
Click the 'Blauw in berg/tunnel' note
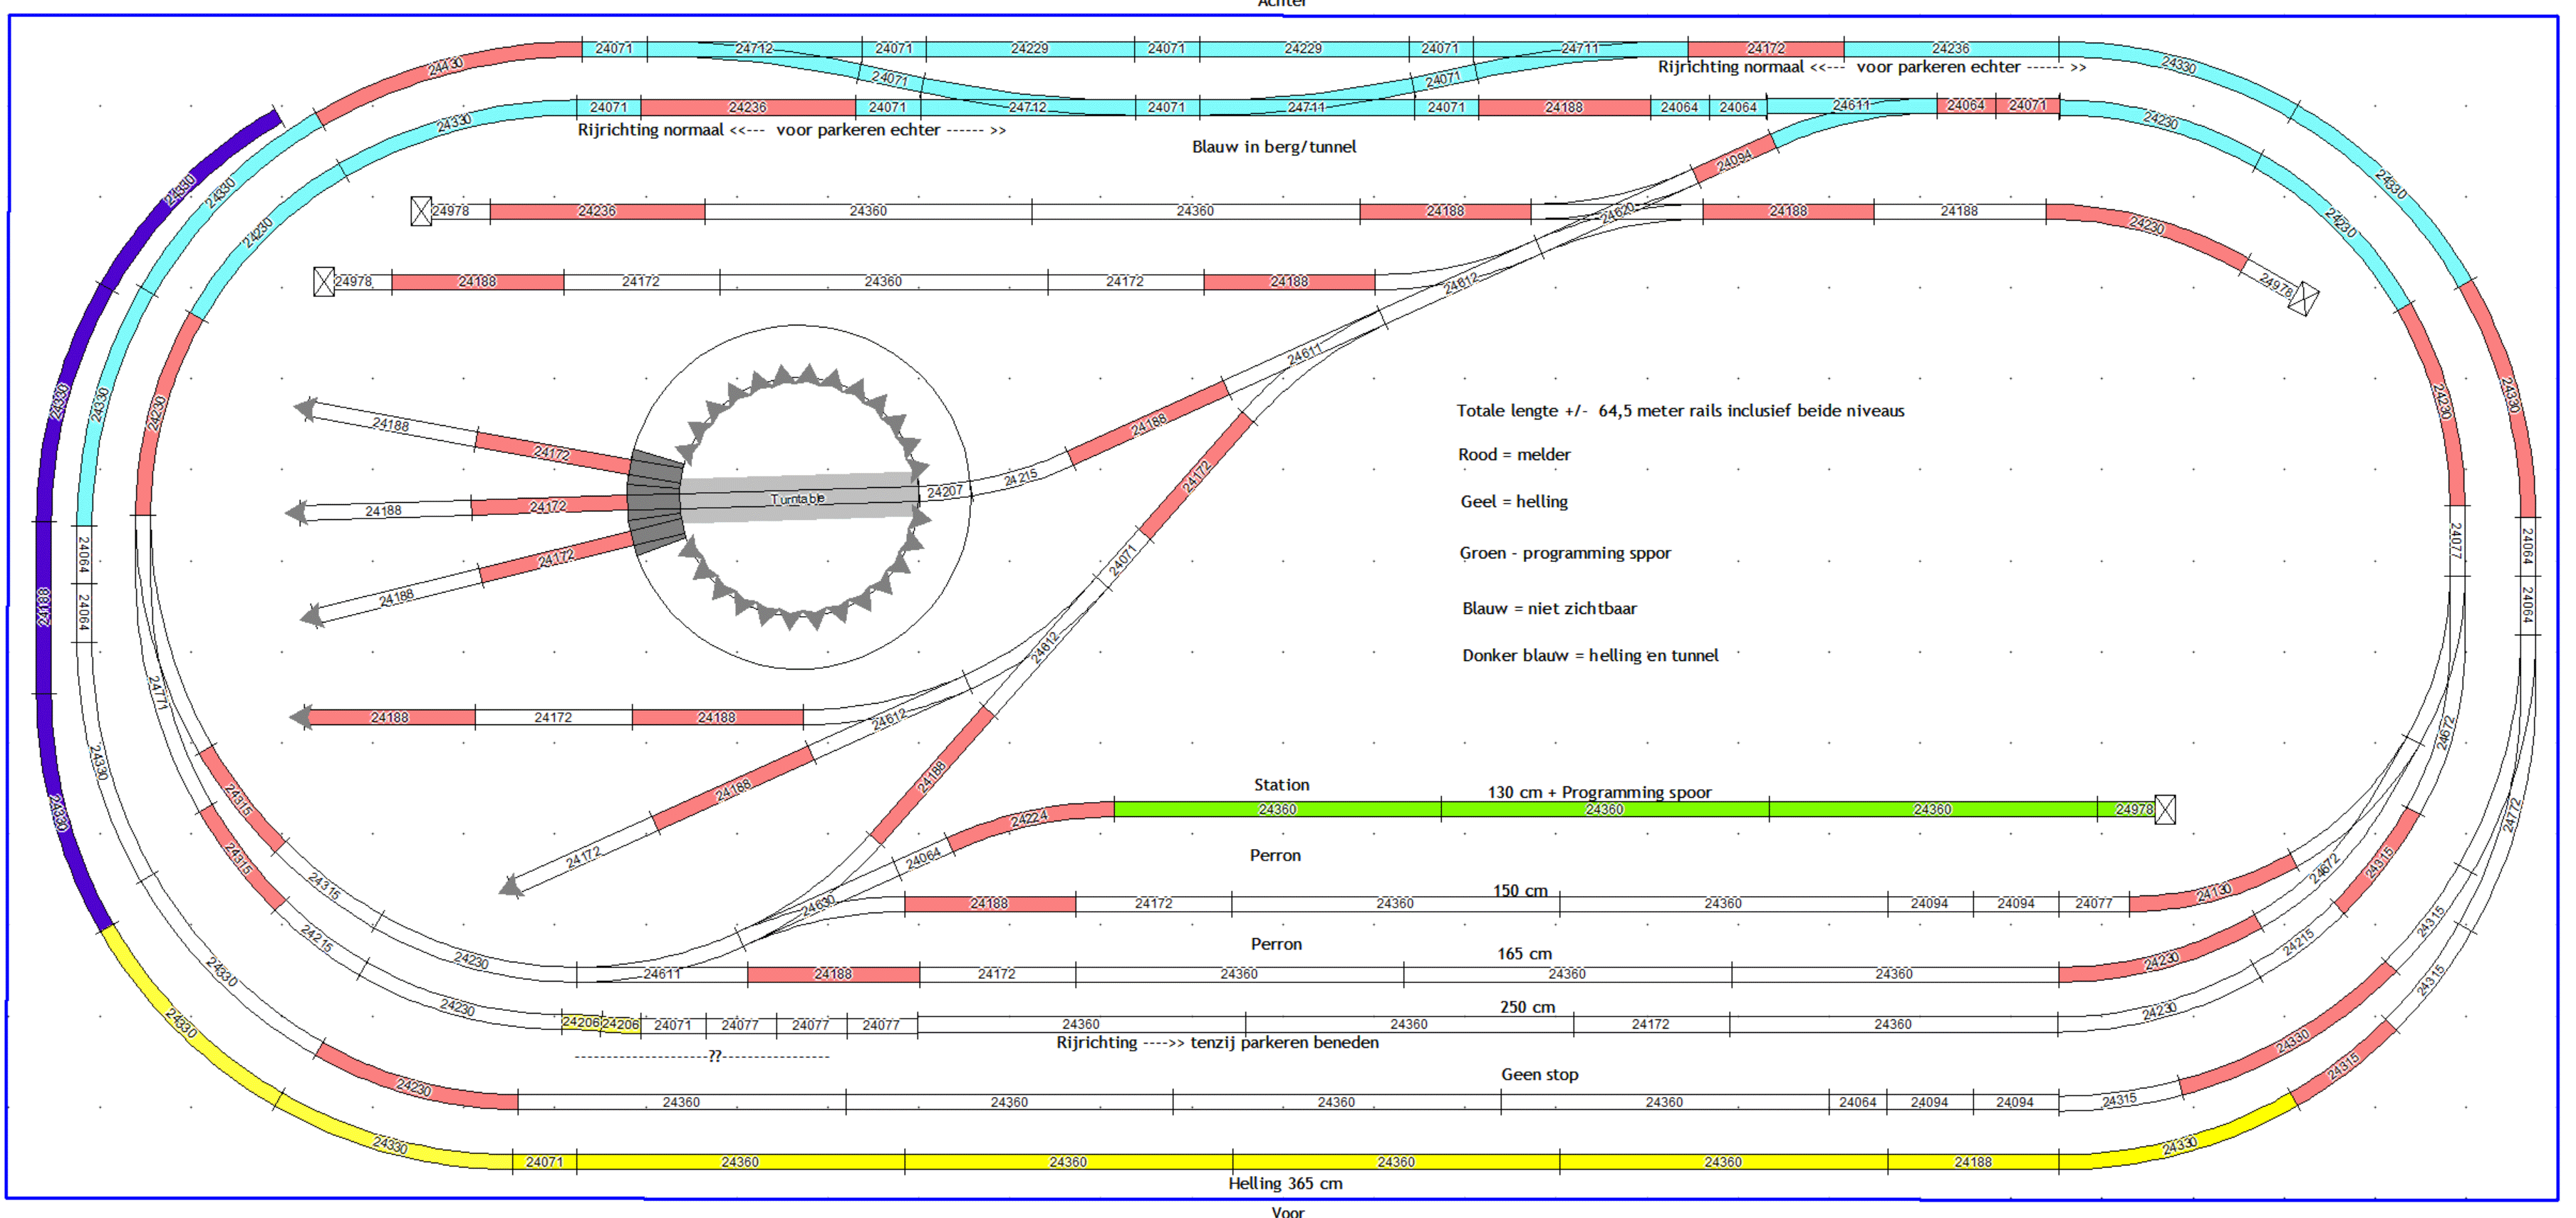click(x=1274, y=147)
